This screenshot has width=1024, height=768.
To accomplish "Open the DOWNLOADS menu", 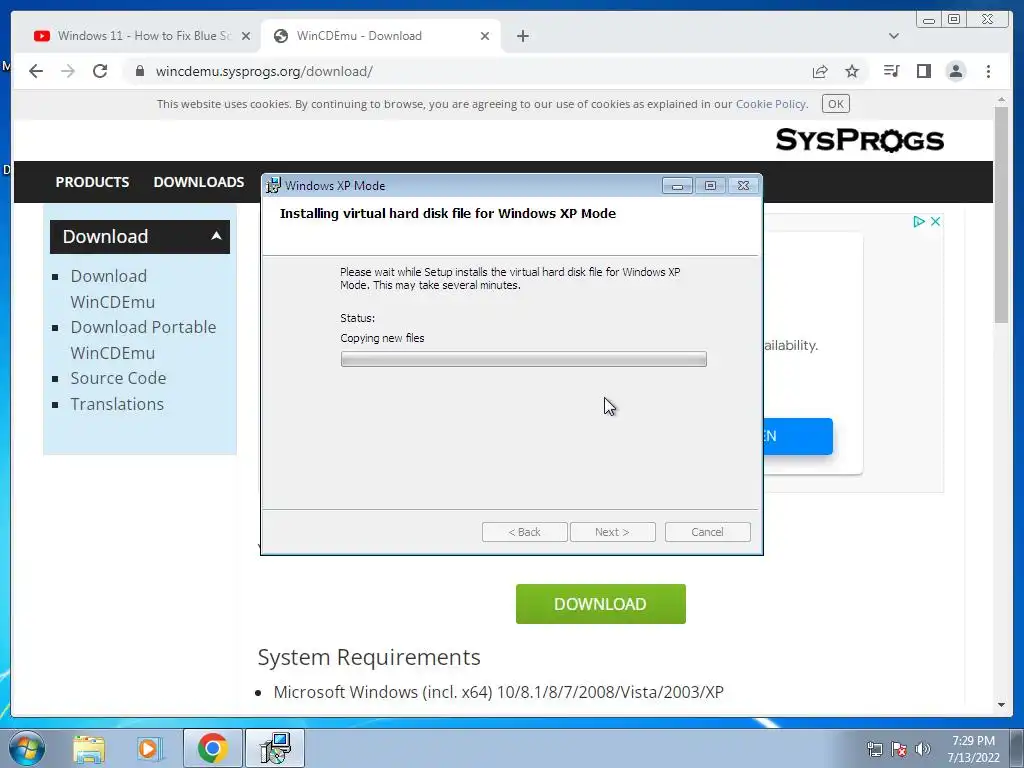I will pyautogui.click(x=199, y=182).
